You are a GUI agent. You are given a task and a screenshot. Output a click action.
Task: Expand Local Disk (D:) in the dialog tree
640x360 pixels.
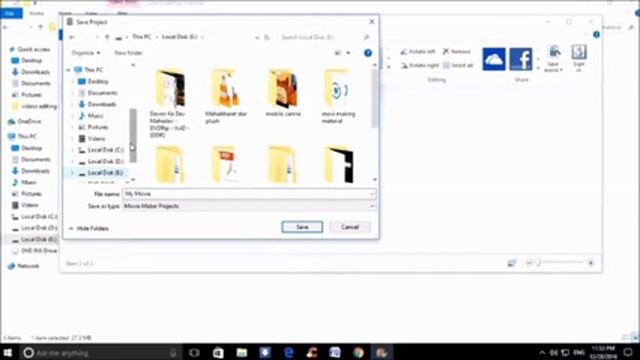[x=72, y=162]
